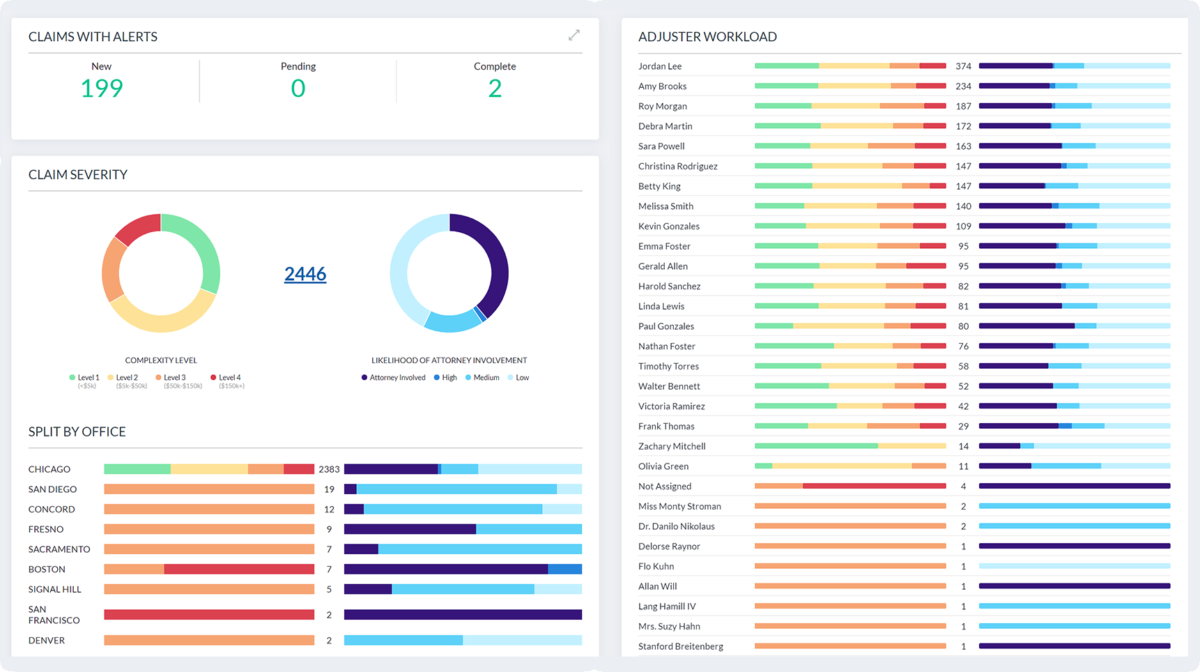Open the 2446 total claims link

click(305, 274)
